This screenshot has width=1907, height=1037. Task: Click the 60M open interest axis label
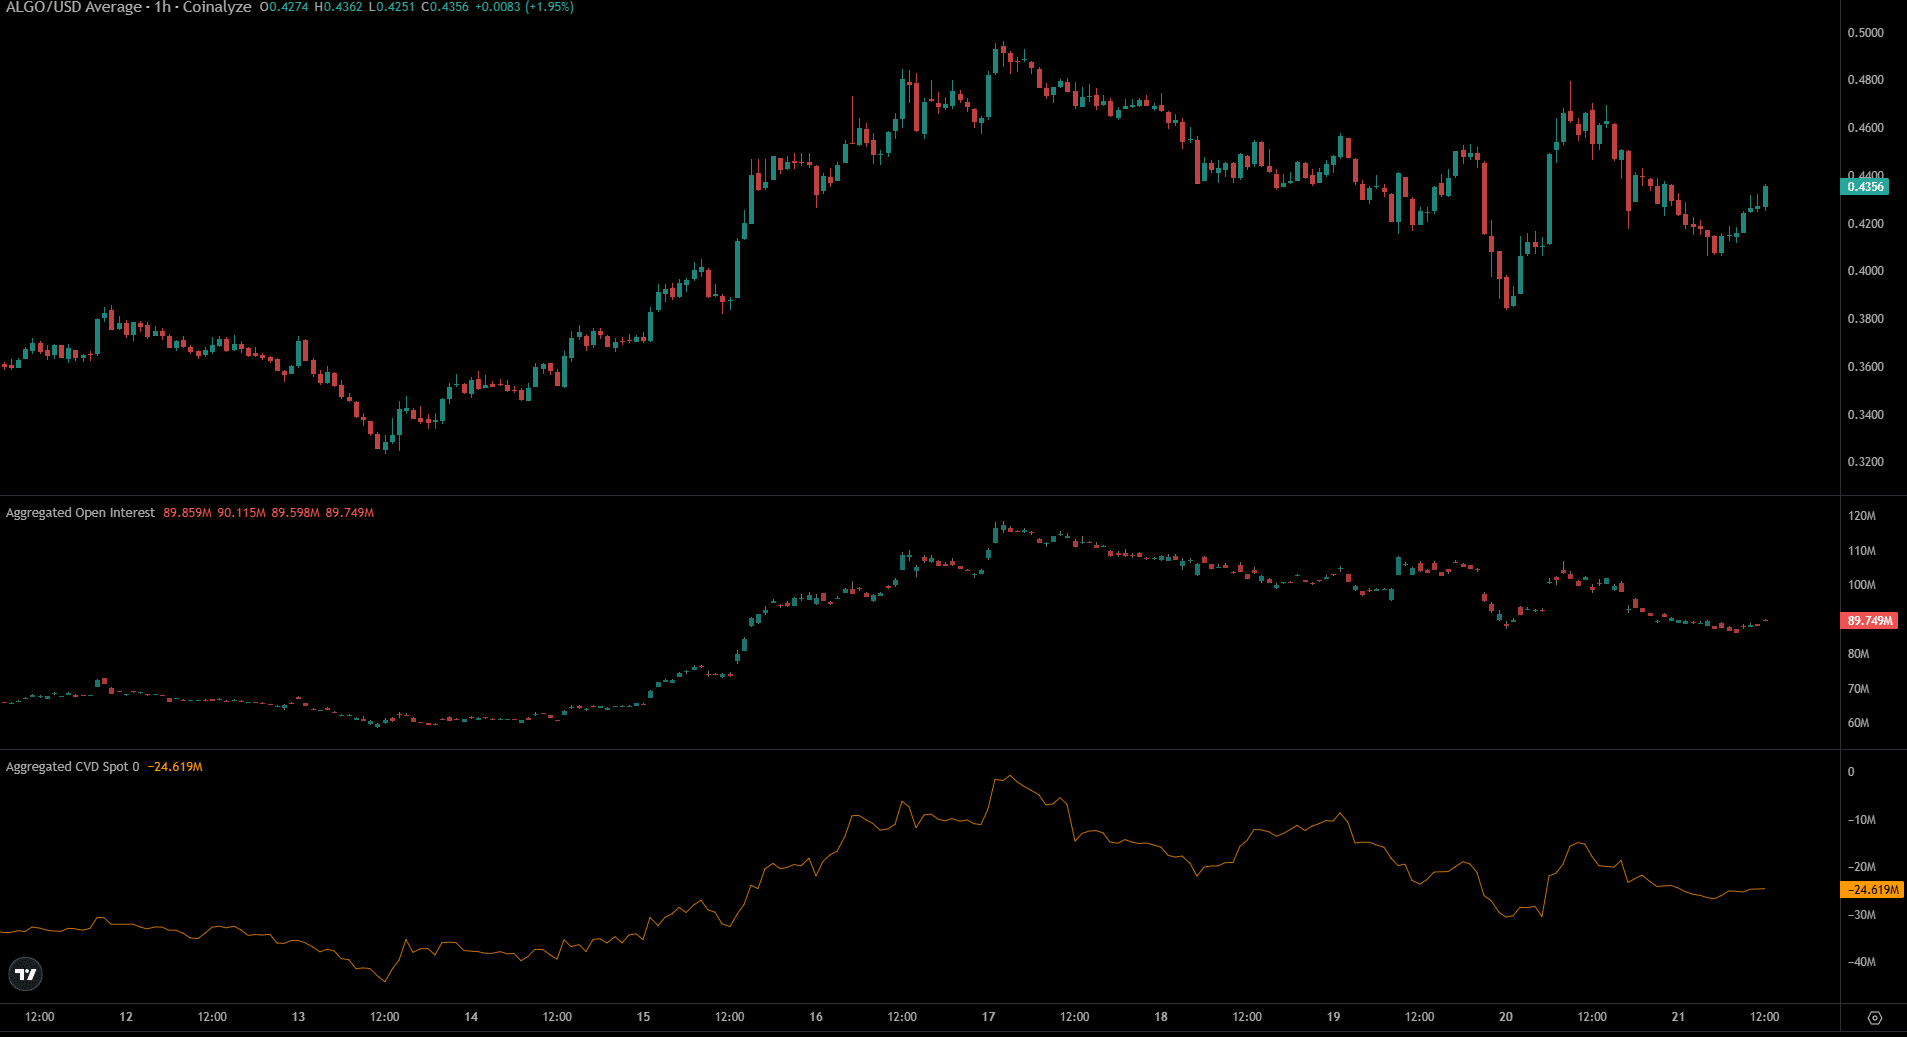point(1858,723)
